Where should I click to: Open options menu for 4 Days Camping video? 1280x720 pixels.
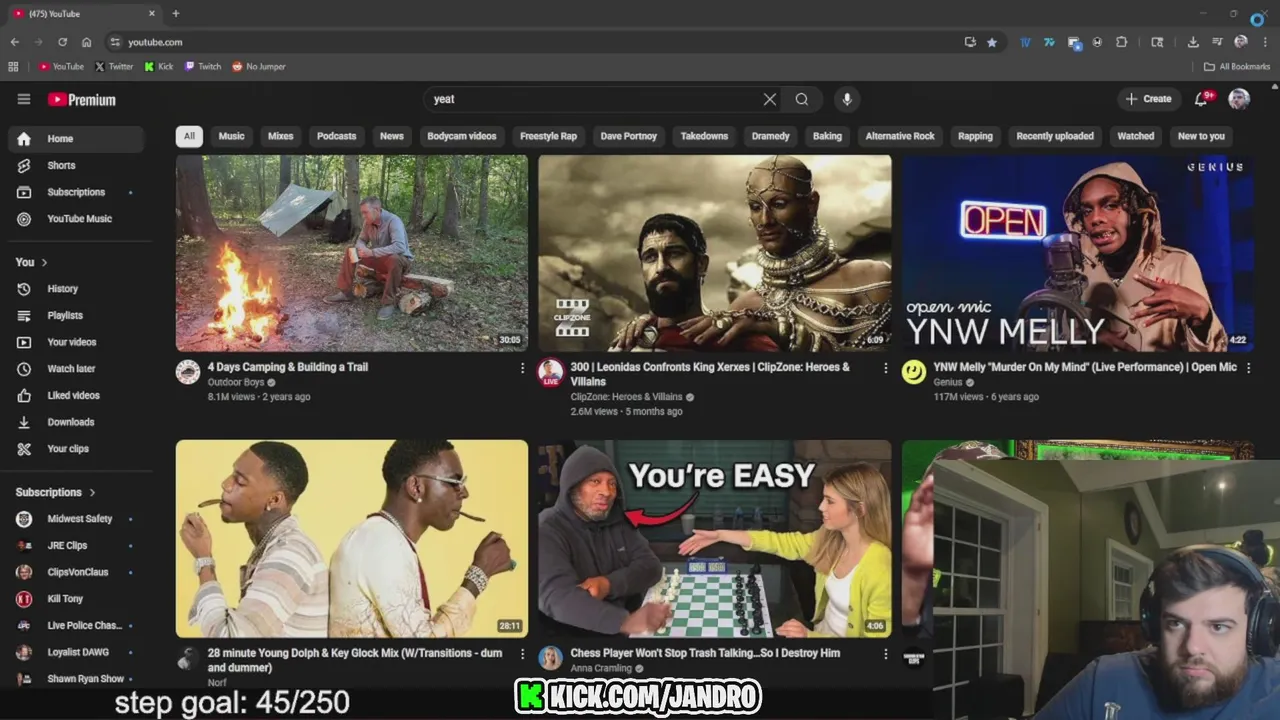(522, 368)
